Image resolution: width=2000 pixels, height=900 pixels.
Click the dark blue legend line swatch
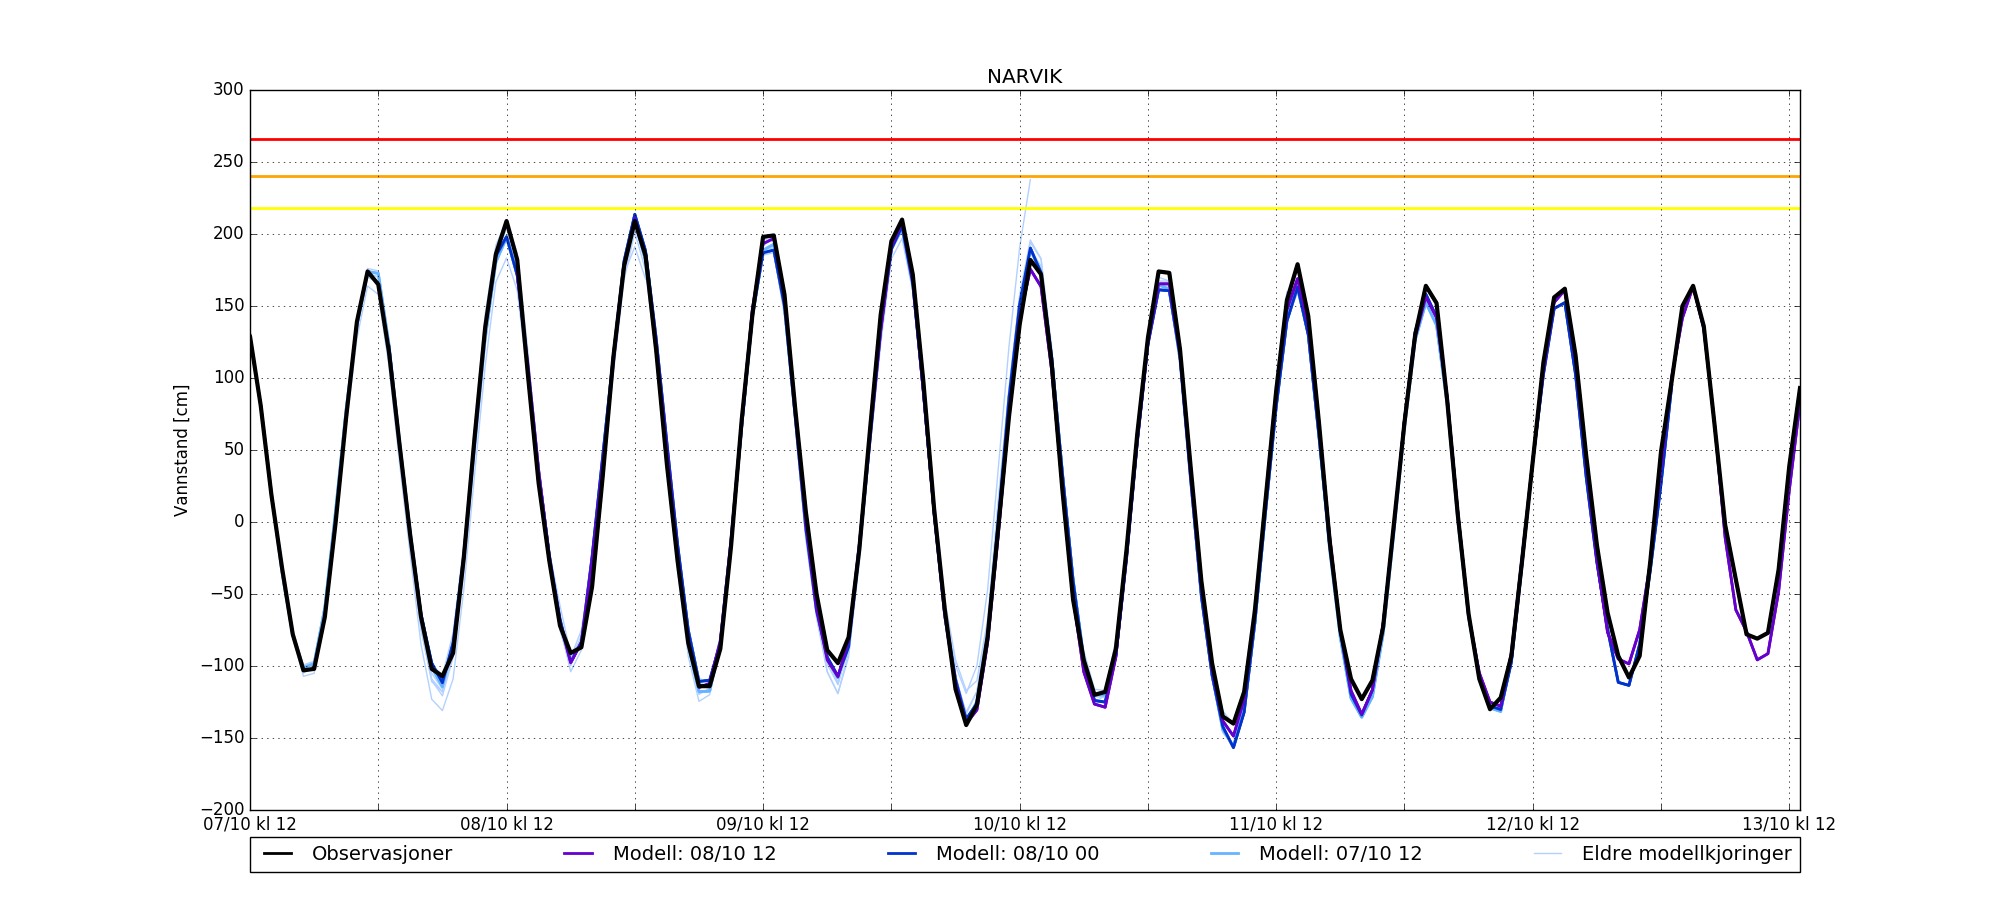(x=902, y=854)
